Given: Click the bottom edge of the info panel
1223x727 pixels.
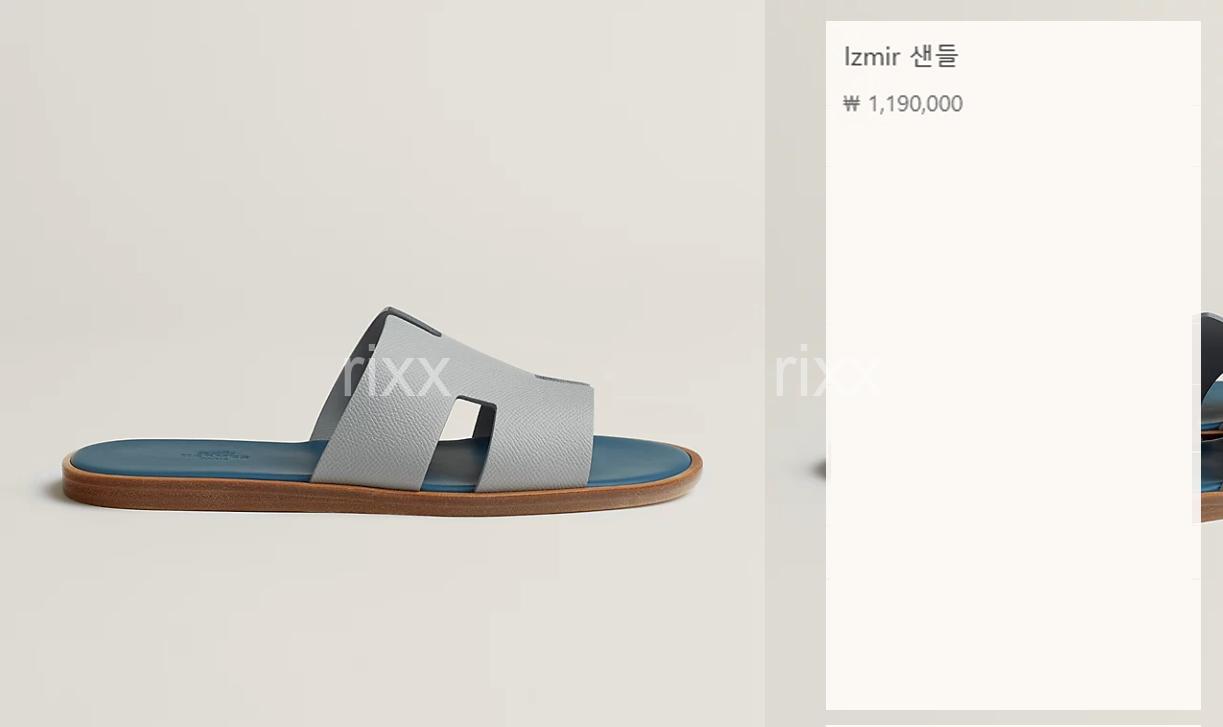Looking at the screenshot, I should 1013,708.
